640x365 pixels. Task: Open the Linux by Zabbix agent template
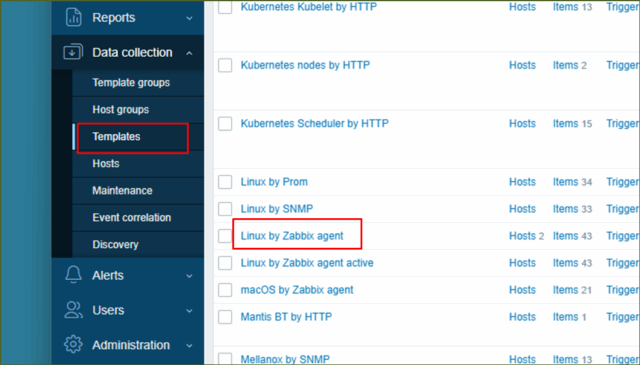pos(292,236)
